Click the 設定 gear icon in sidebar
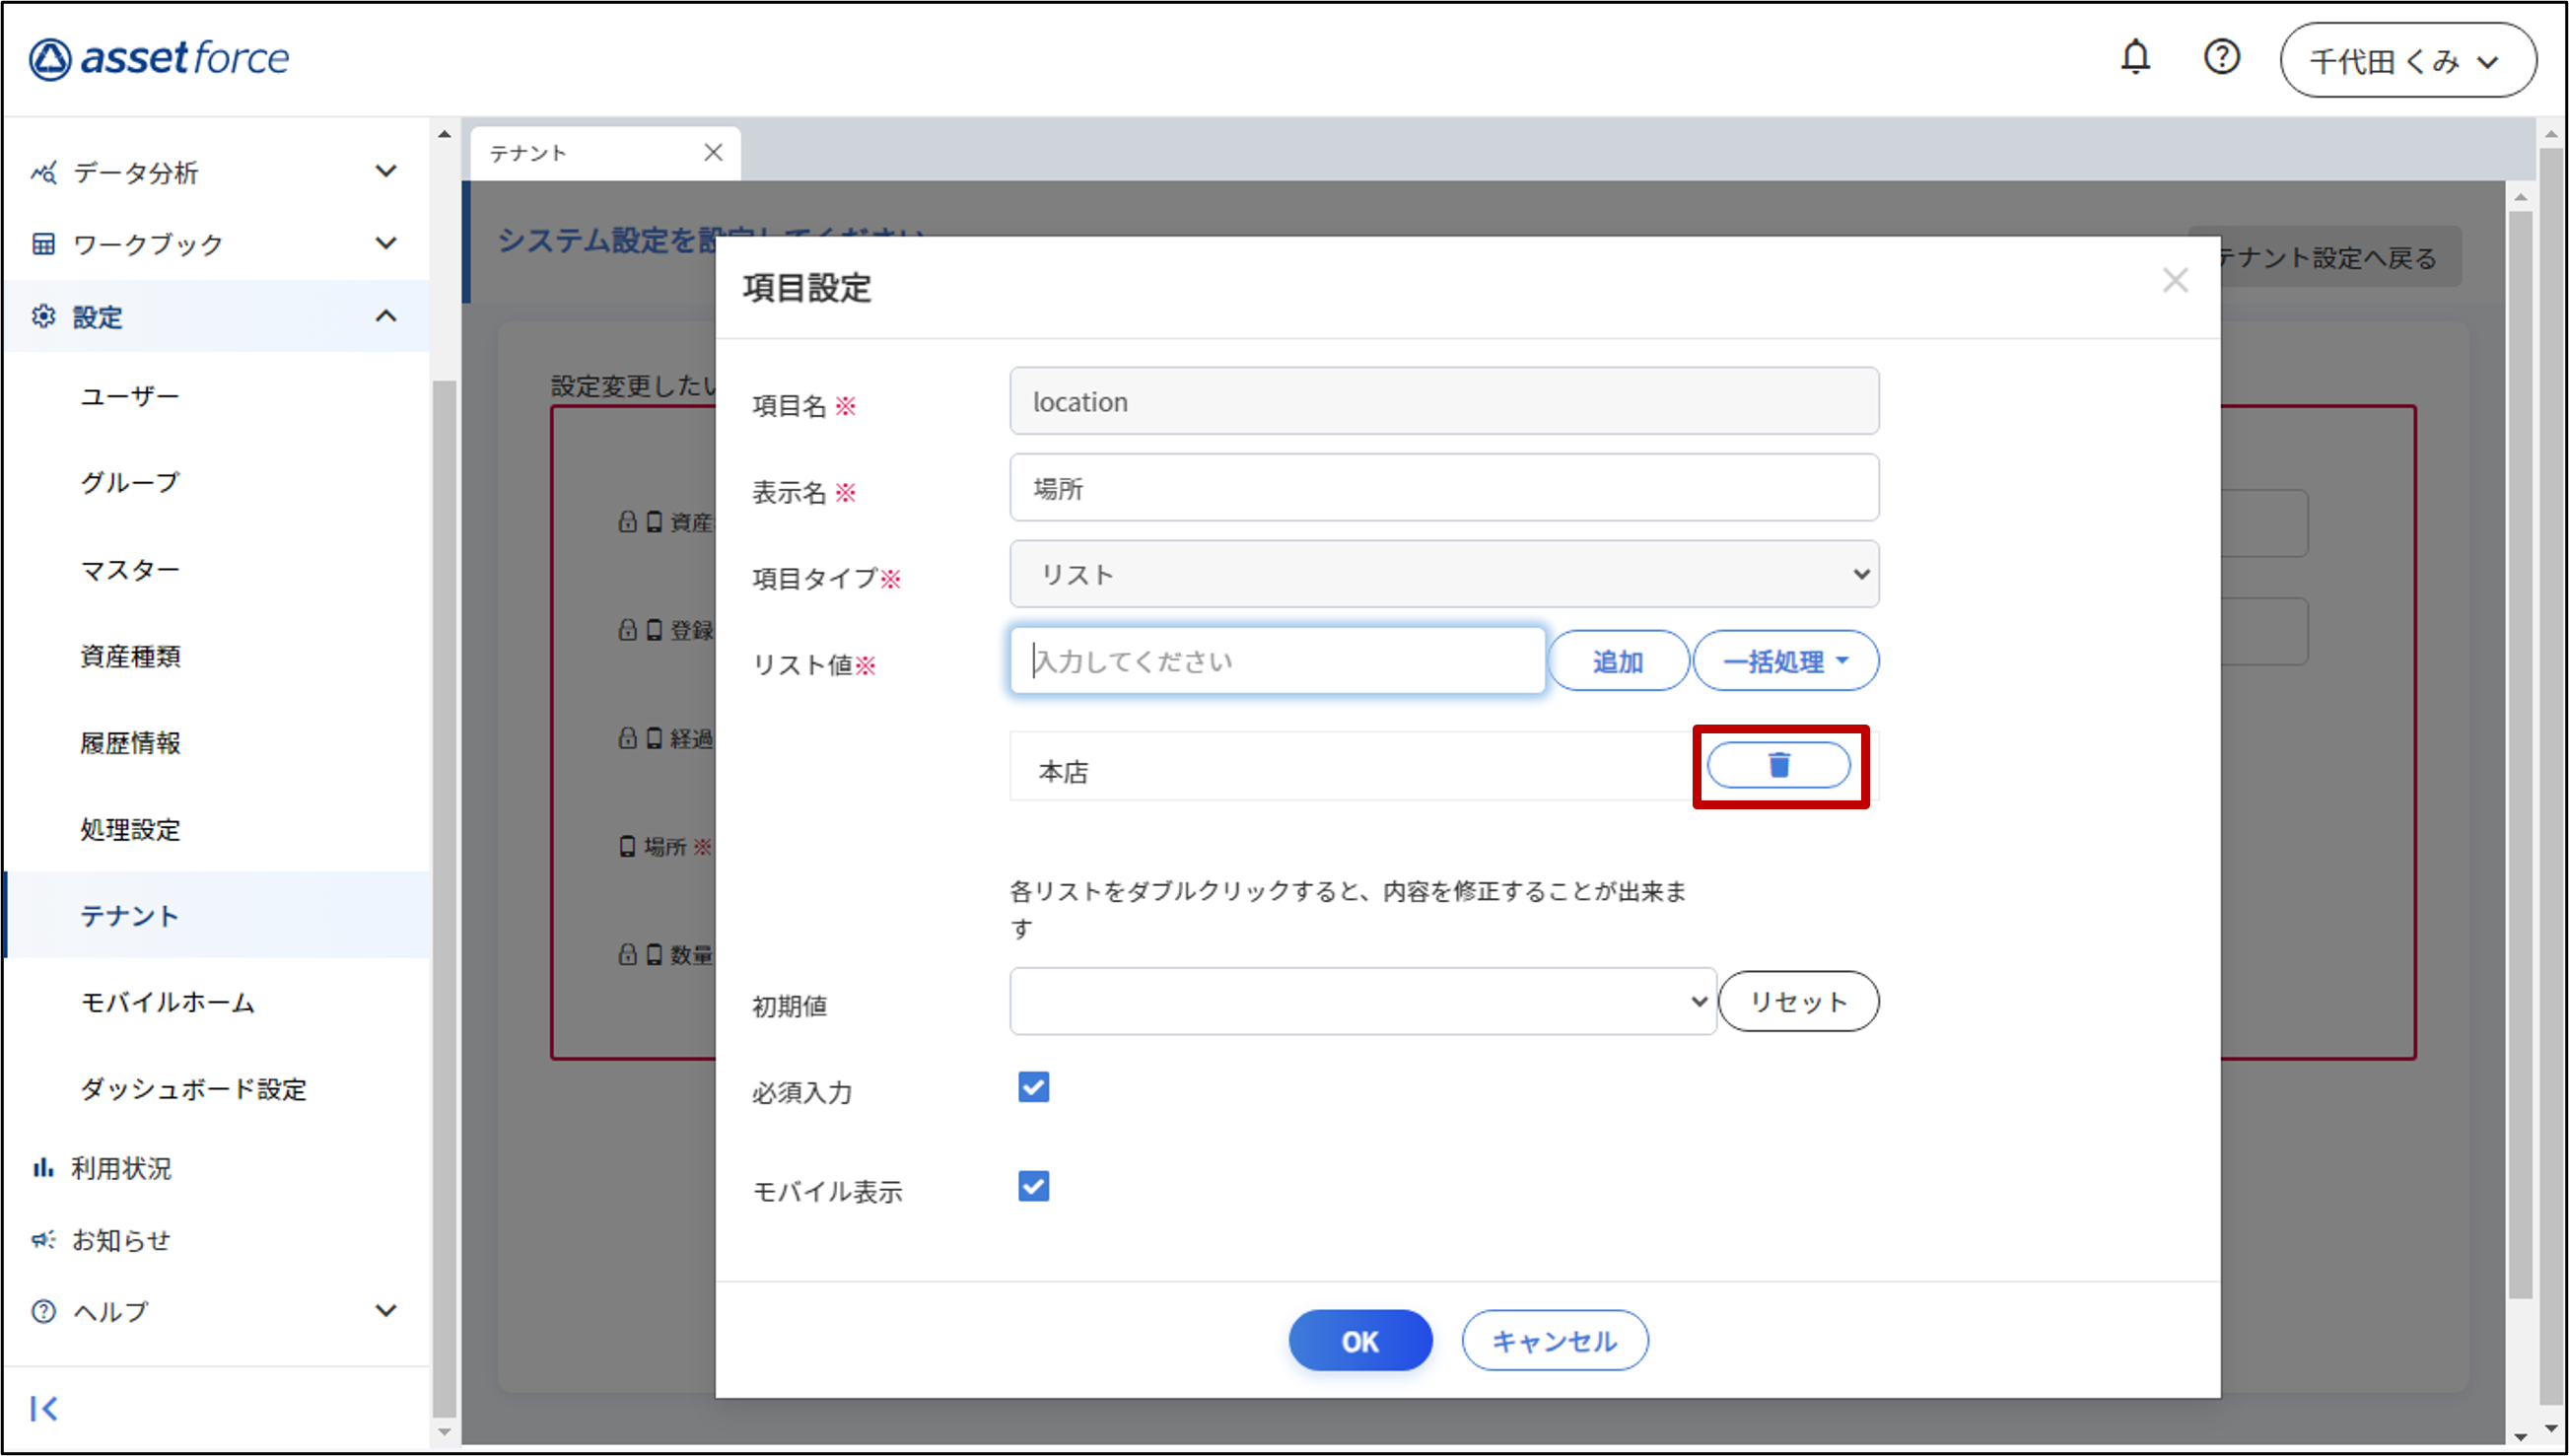 pos(44,317)
